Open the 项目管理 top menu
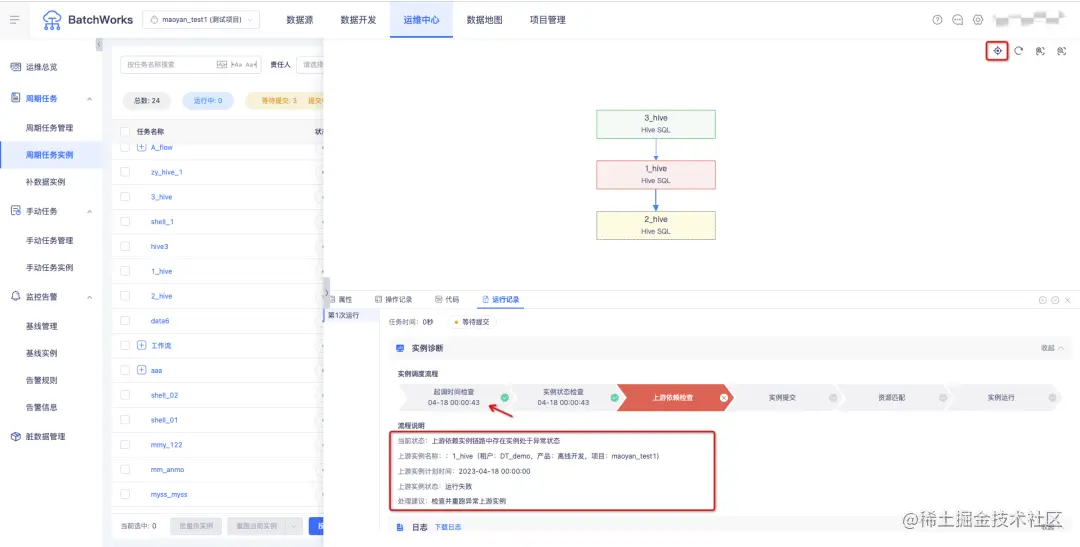Screen dimensions: 1080x547 point(548,20)
